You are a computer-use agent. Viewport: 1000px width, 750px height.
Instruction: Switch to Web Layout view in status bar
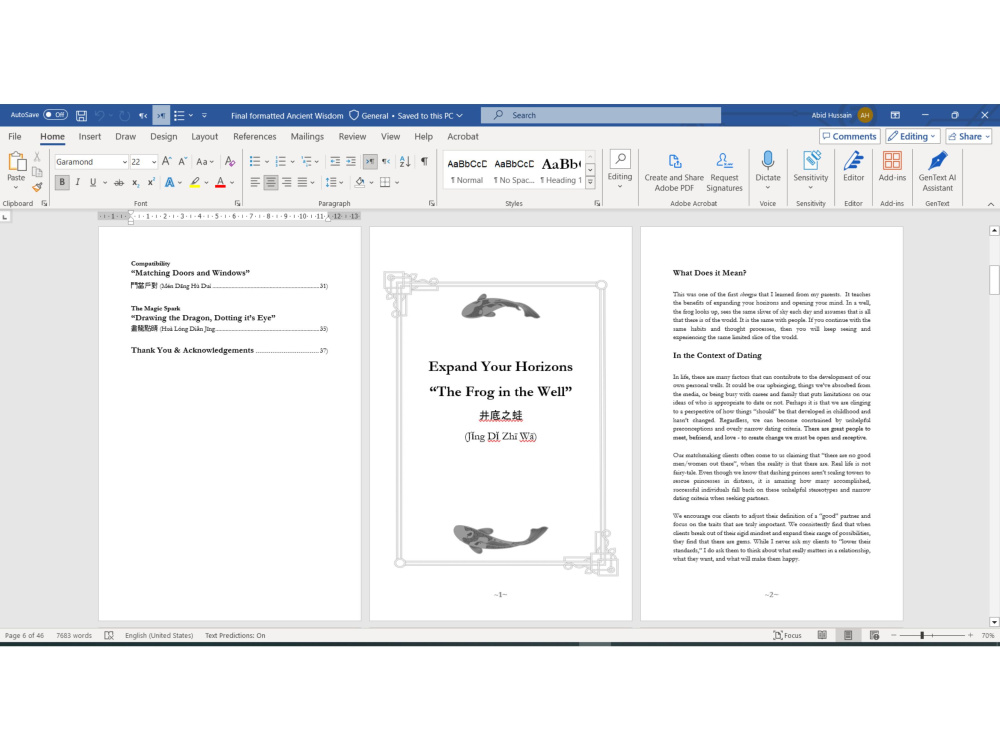pos(874,635)
